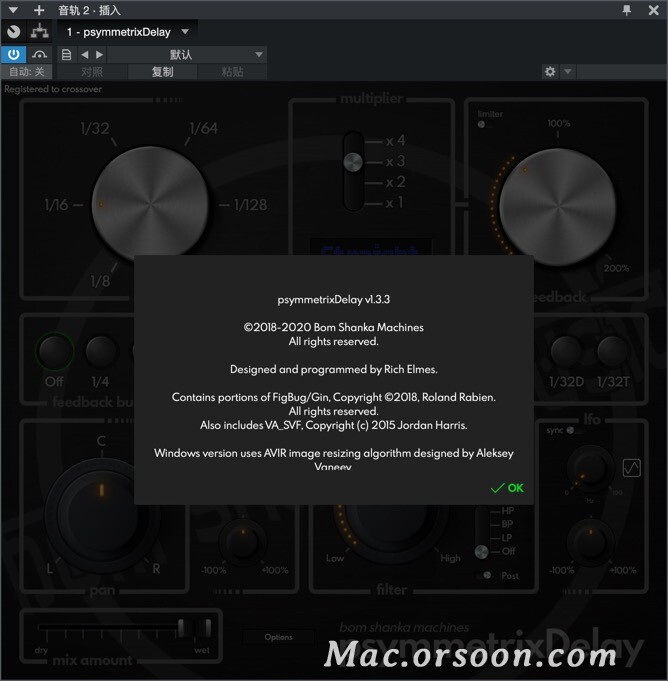
Task: Click the small knob right of pan
Action: point(243,542)
